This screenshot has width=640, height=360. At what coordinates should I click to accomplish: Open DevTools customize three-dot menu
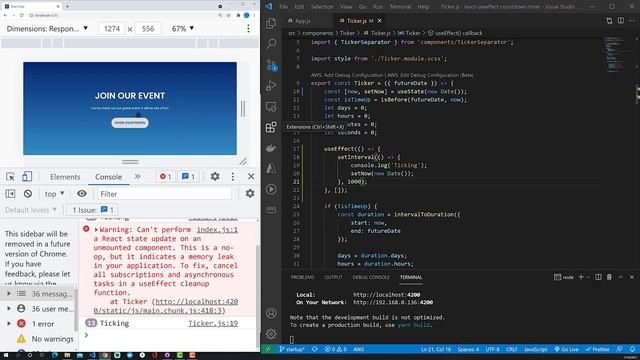233,176
